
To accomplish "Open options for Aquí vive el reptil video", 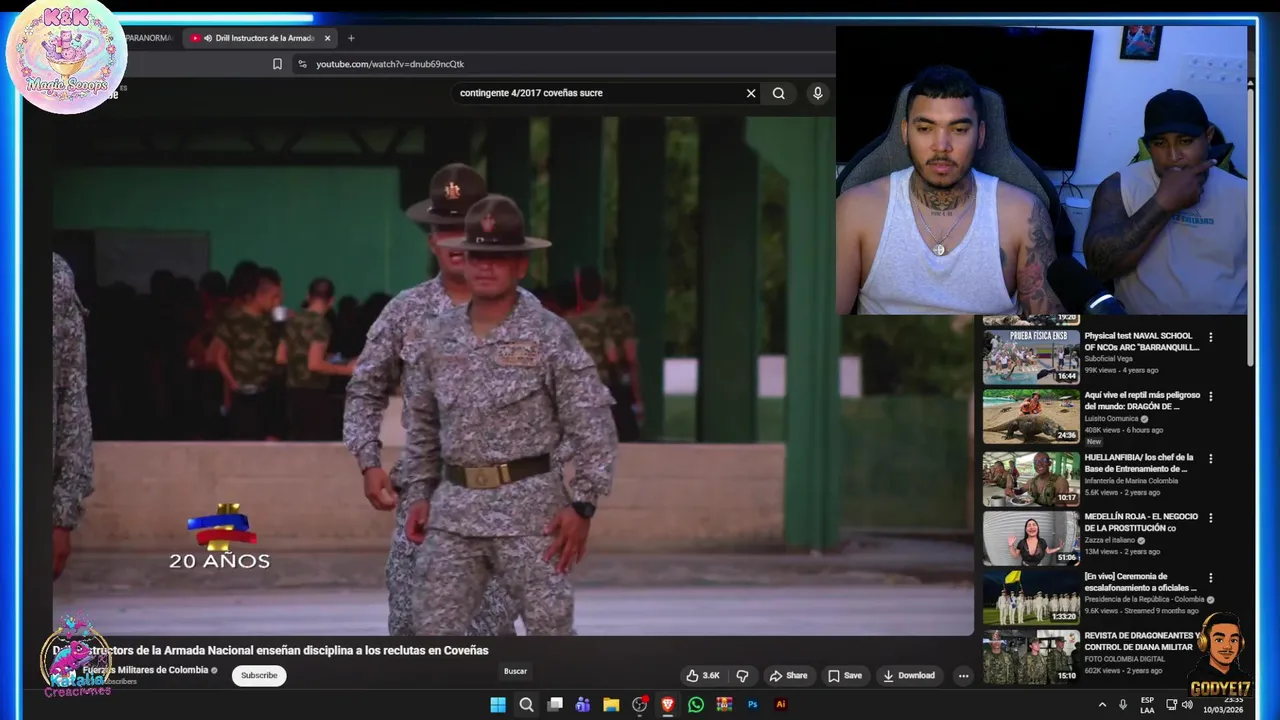I will 1210,397.
